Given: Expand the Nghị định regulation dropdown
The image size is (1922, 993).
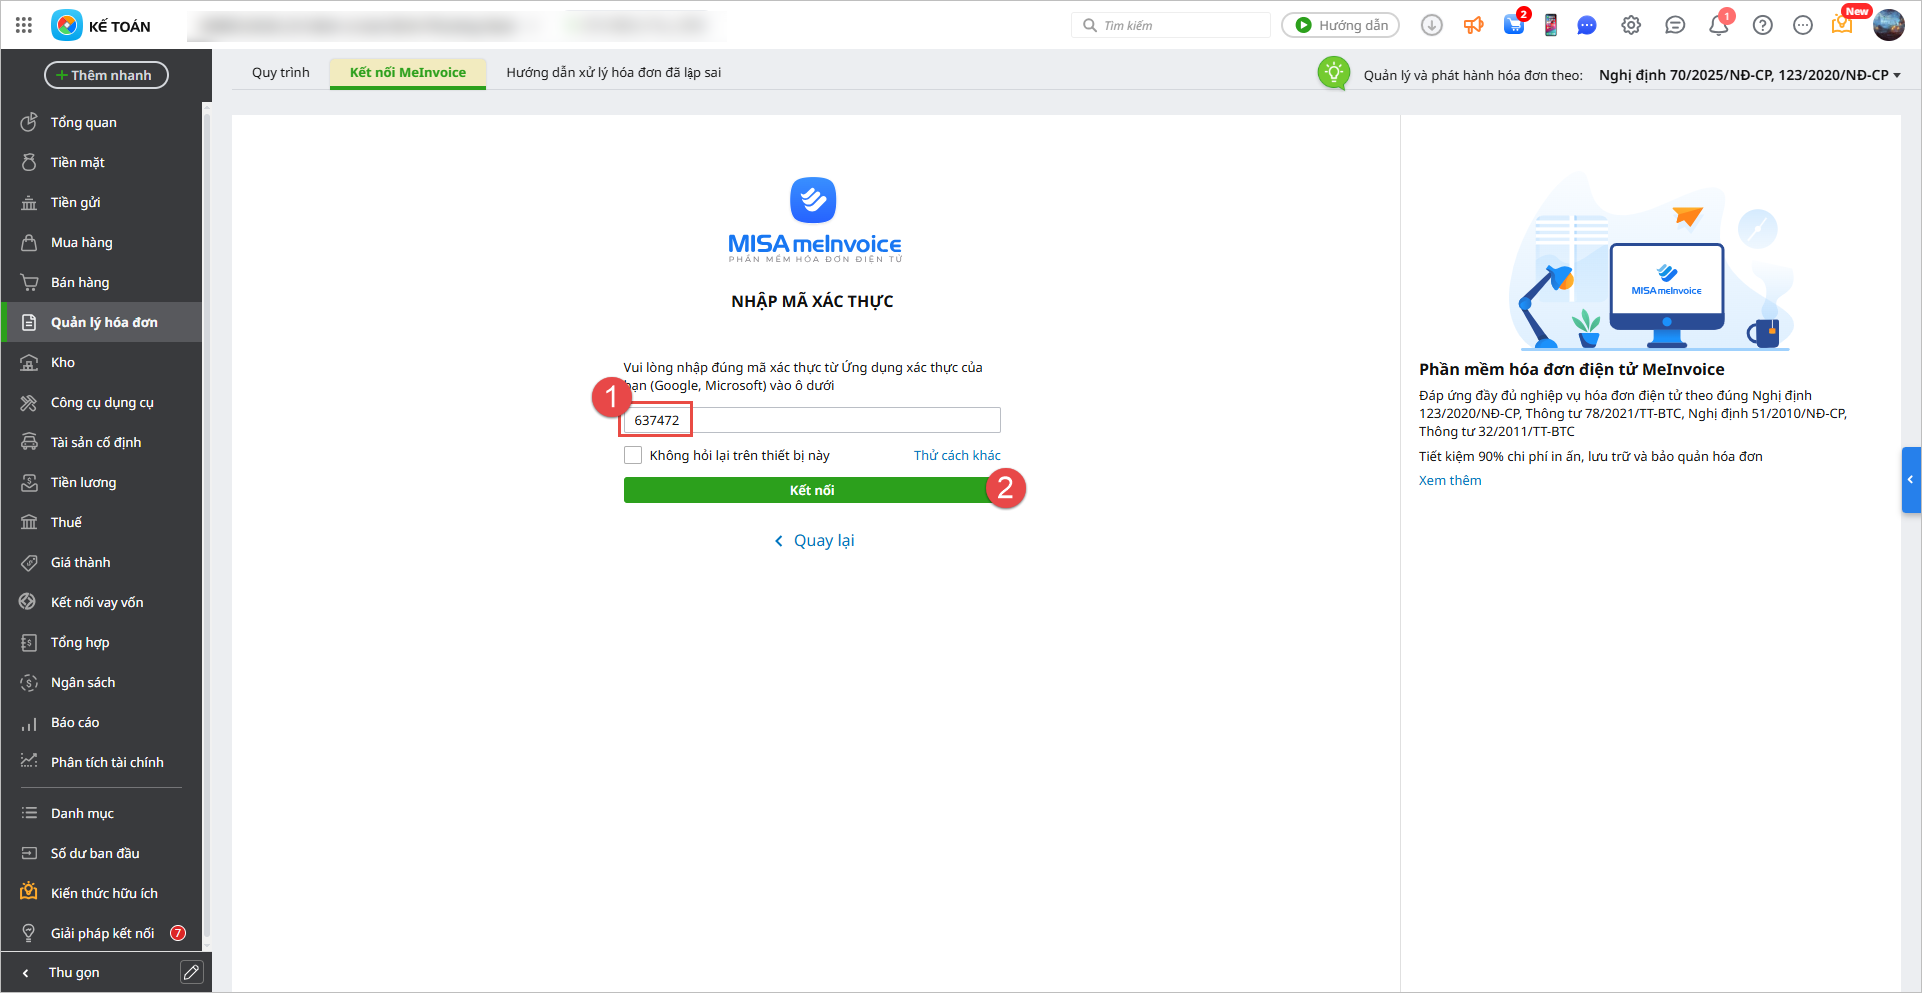Looking at the screenshot, I should click(1750, 75).
